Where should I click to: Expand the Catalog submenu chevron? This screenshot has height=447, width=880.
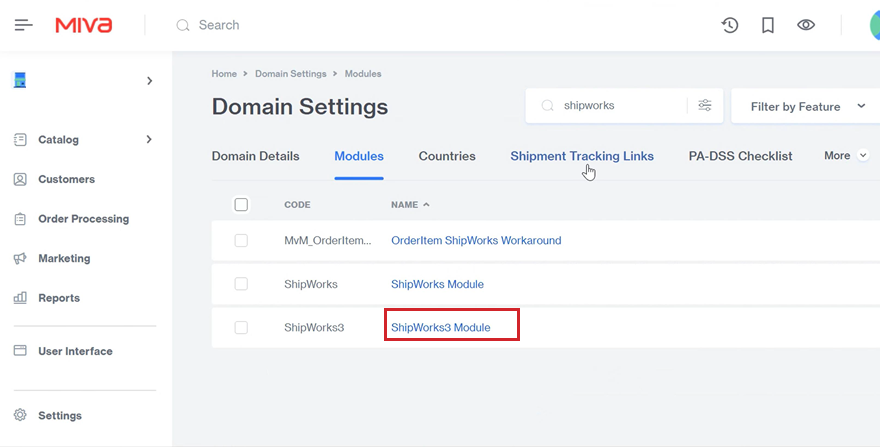pos(149,139)
